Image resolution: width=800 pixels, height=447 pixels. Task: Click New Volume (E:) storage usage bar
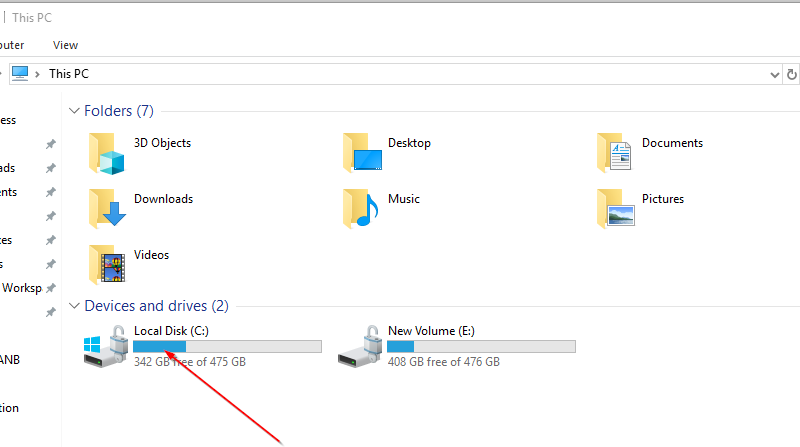tap(481, 346)
